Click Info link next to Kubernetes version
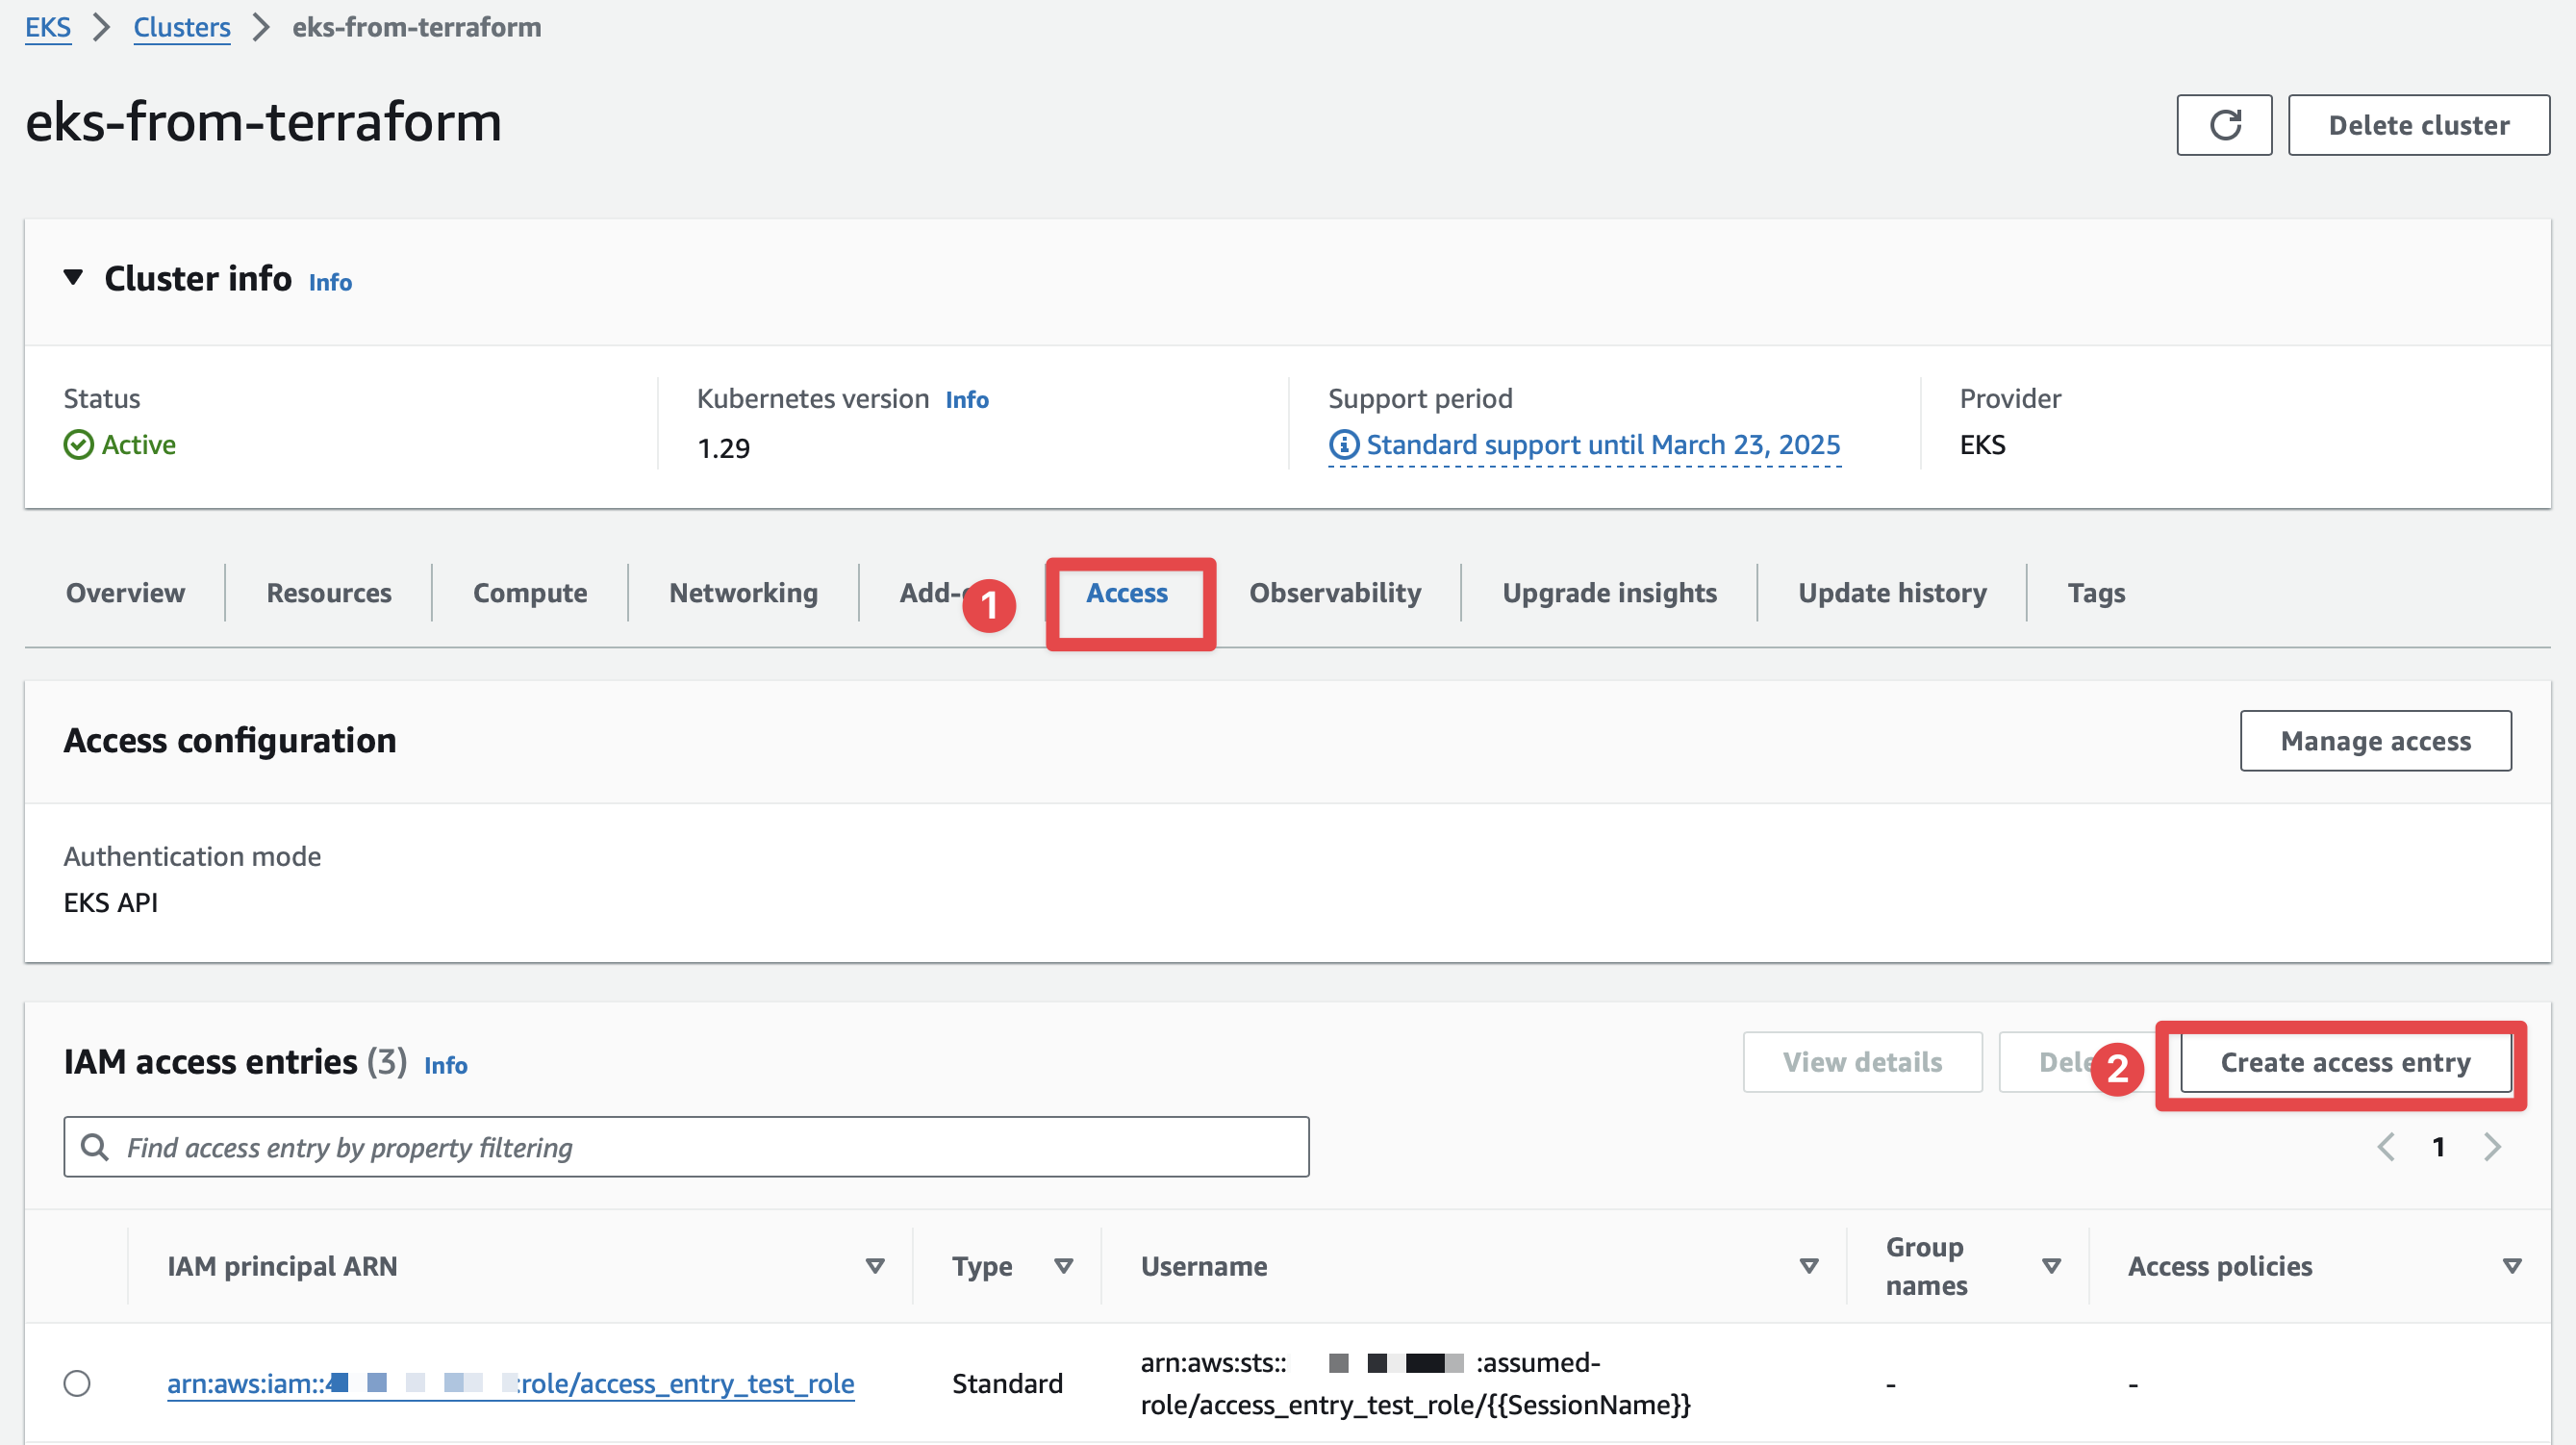 966,399
